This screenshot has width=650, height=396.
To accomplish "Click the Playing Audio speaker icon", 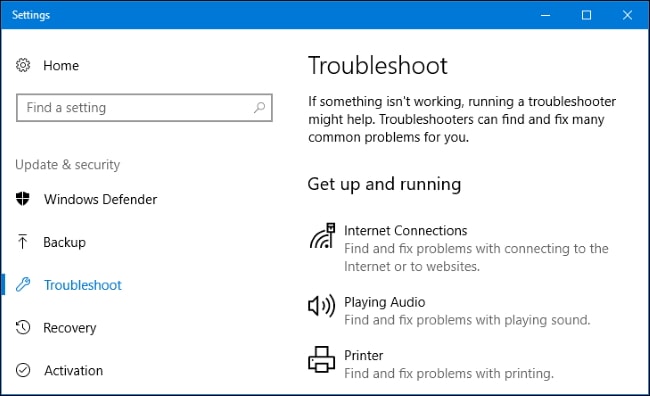I will click(321, 306).
